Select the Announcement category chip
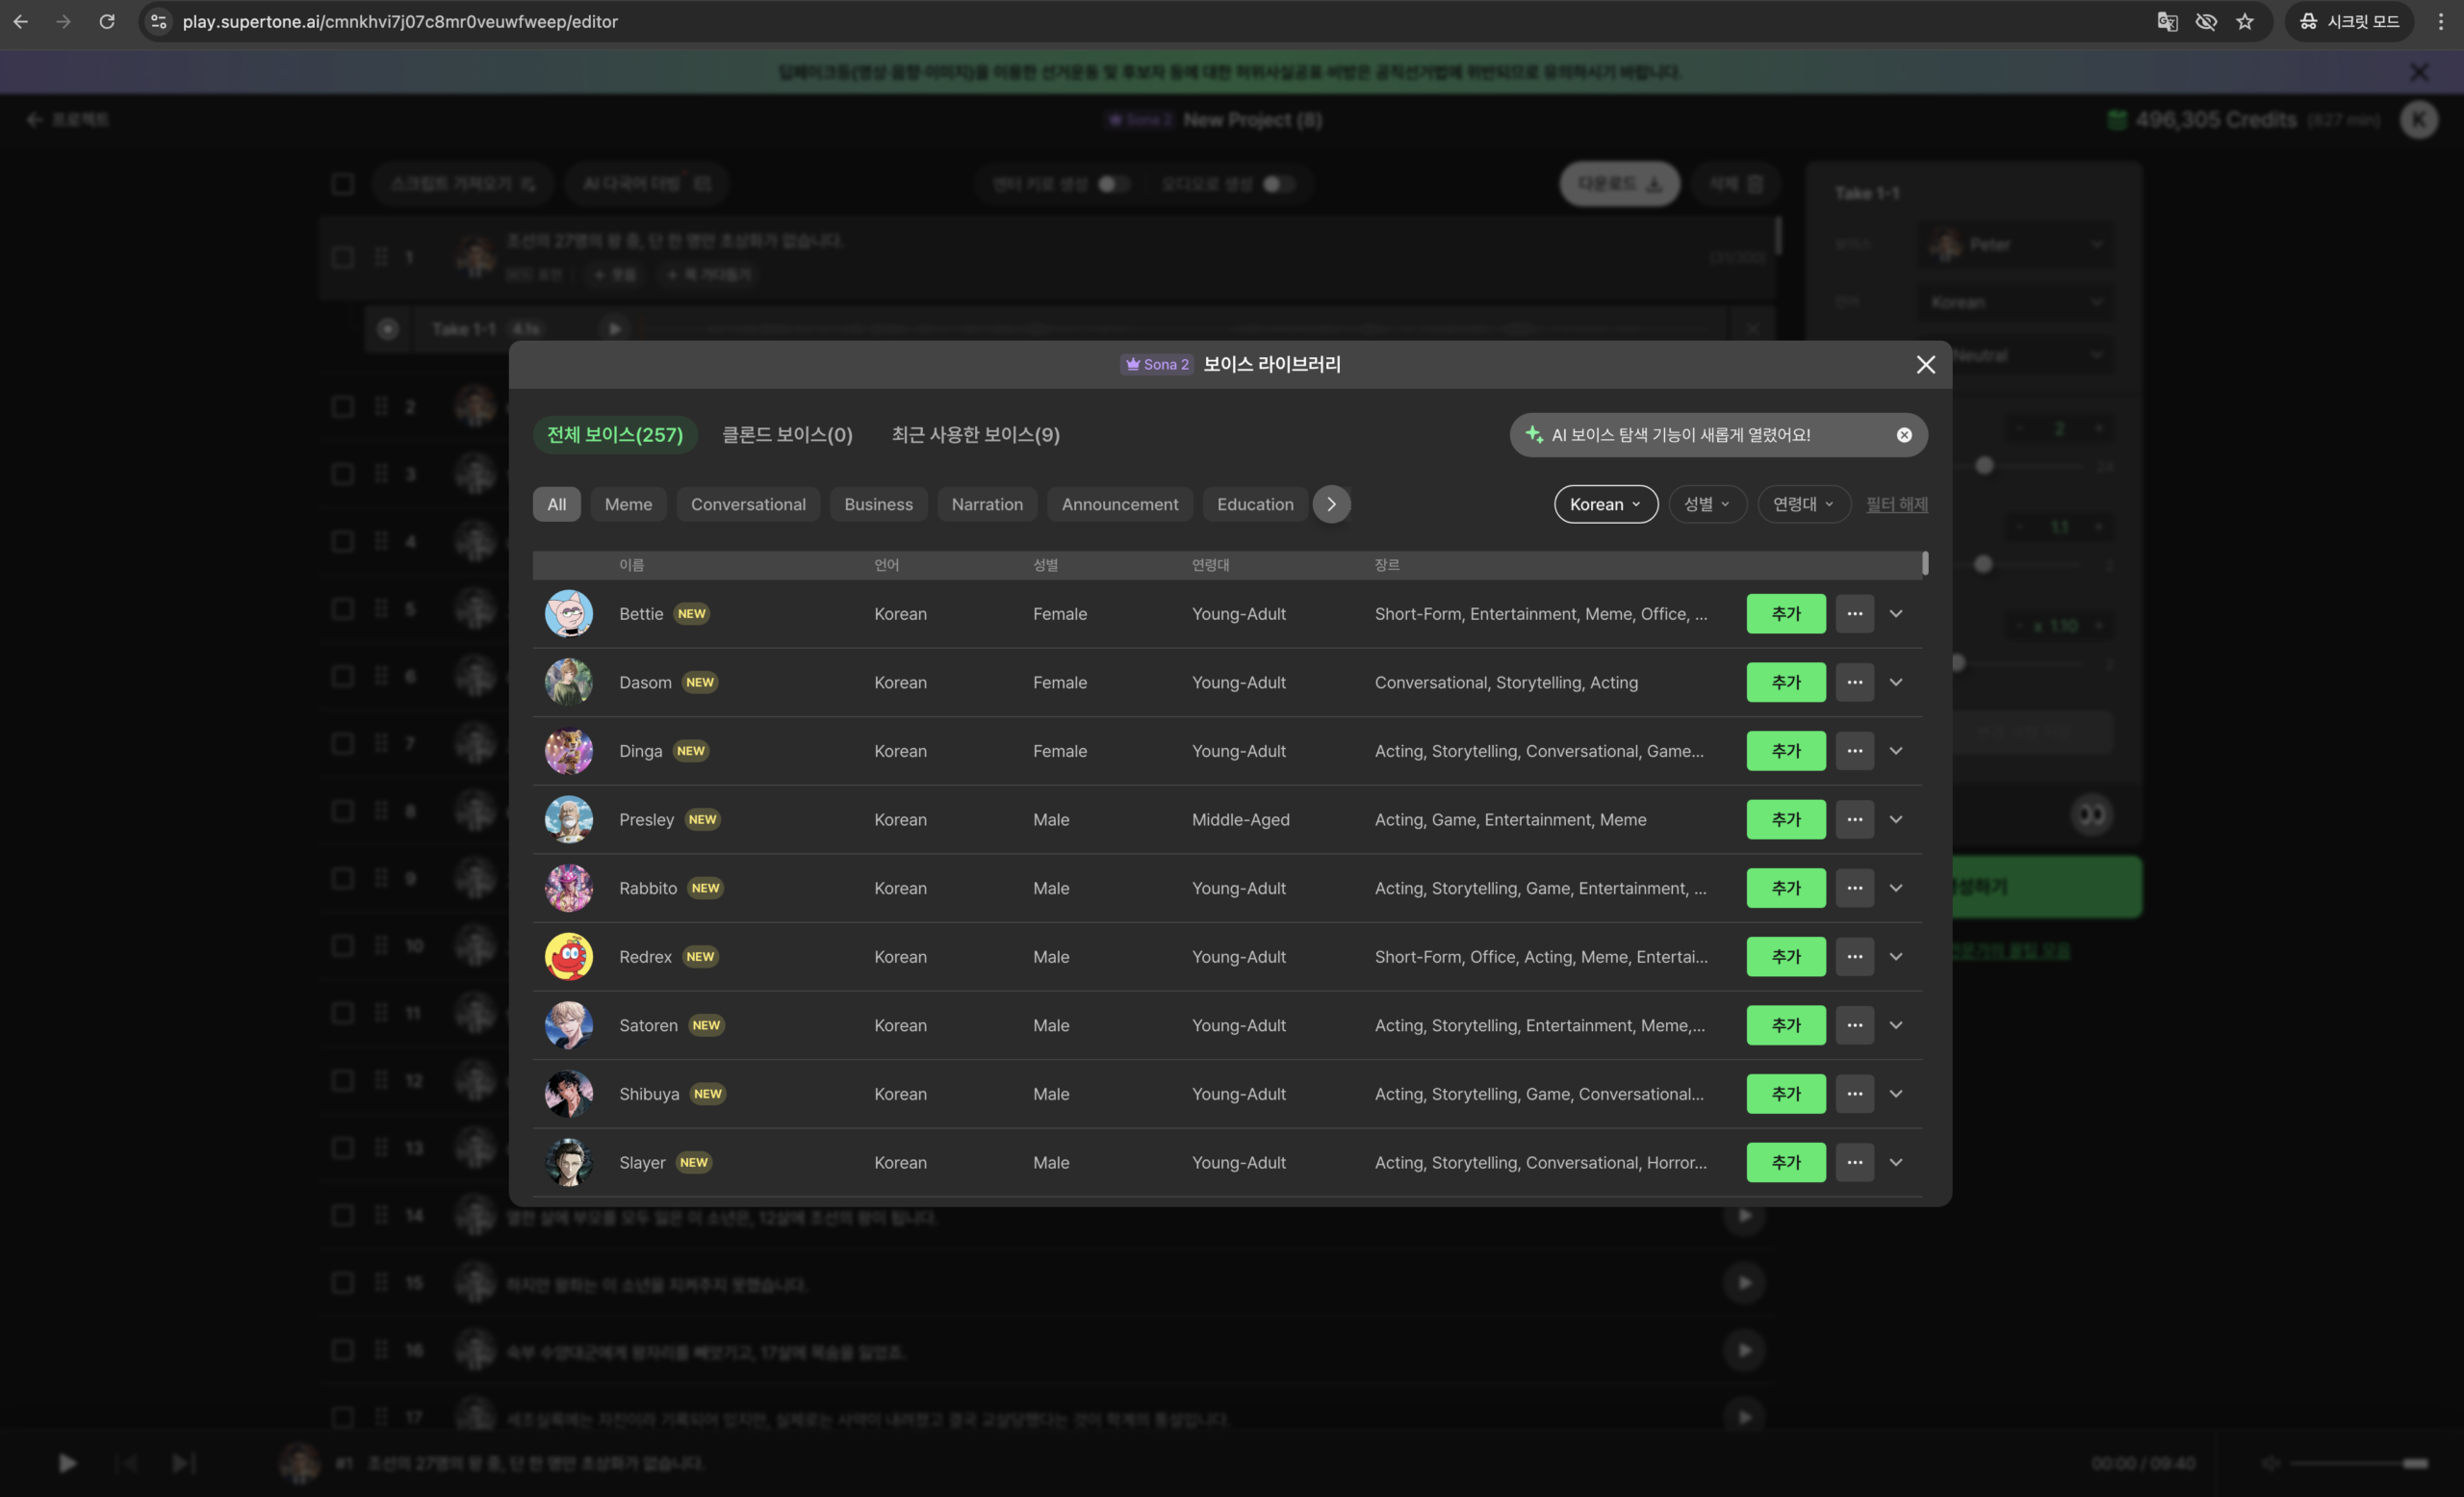The height and width of the screenshot is (1497, 2464). coord(1119,504)
